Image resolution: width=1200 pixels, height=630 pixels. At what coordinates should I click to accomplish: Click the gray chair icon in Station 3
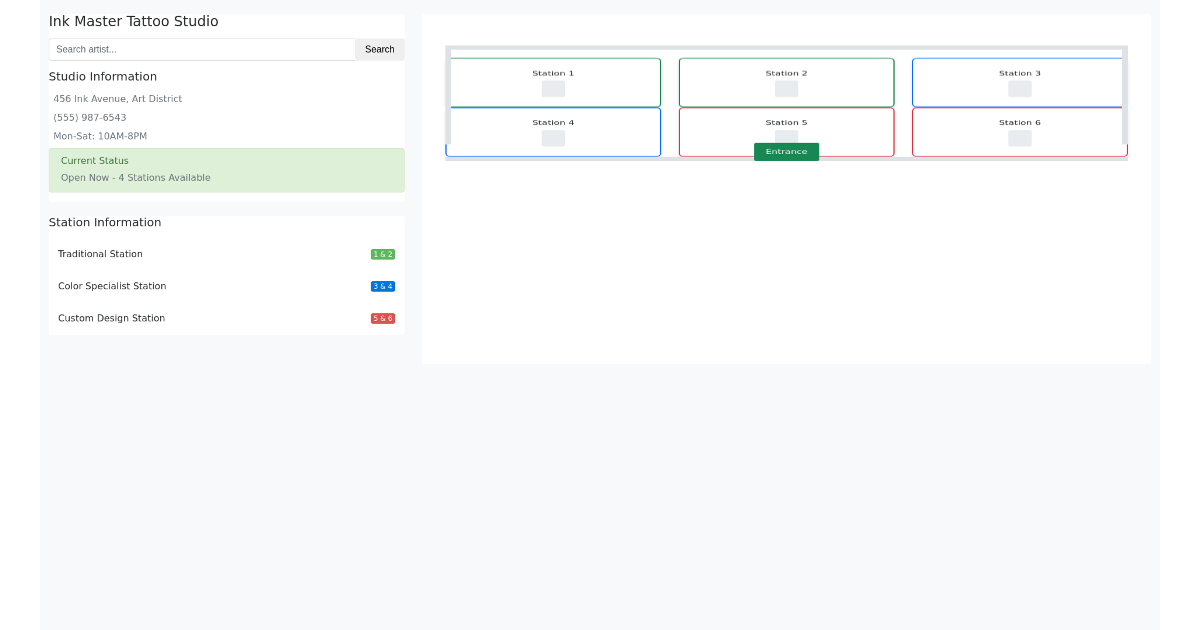pos(1019,89)
